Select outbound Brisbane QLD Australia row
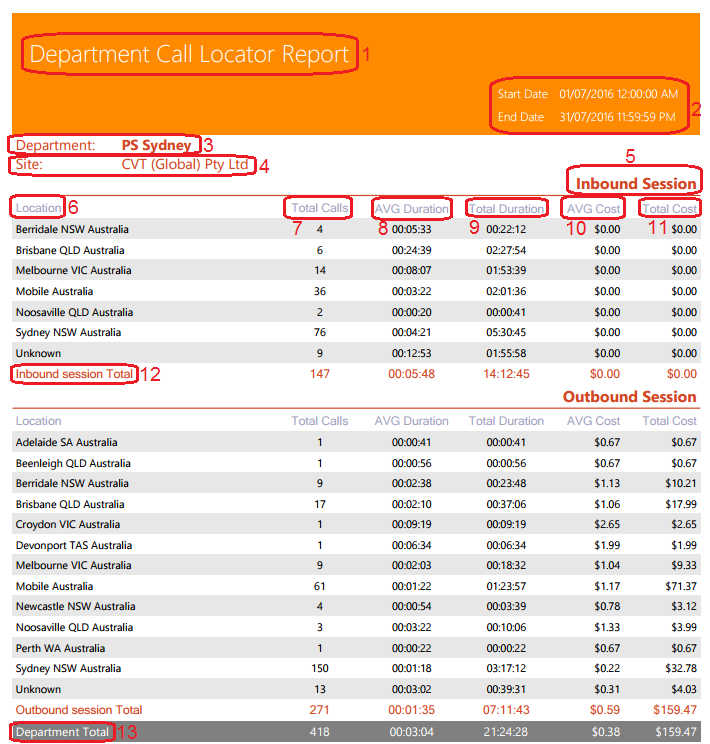710x744 pixels. tap(356, 504)
